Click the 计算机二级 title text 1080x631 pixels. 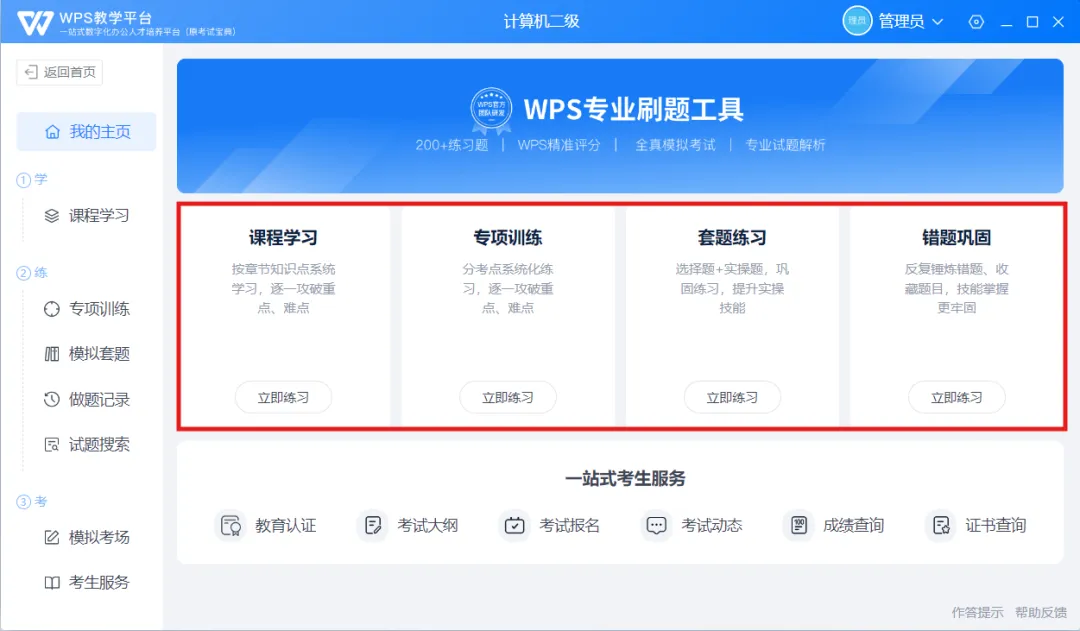[x=541, y=21]
